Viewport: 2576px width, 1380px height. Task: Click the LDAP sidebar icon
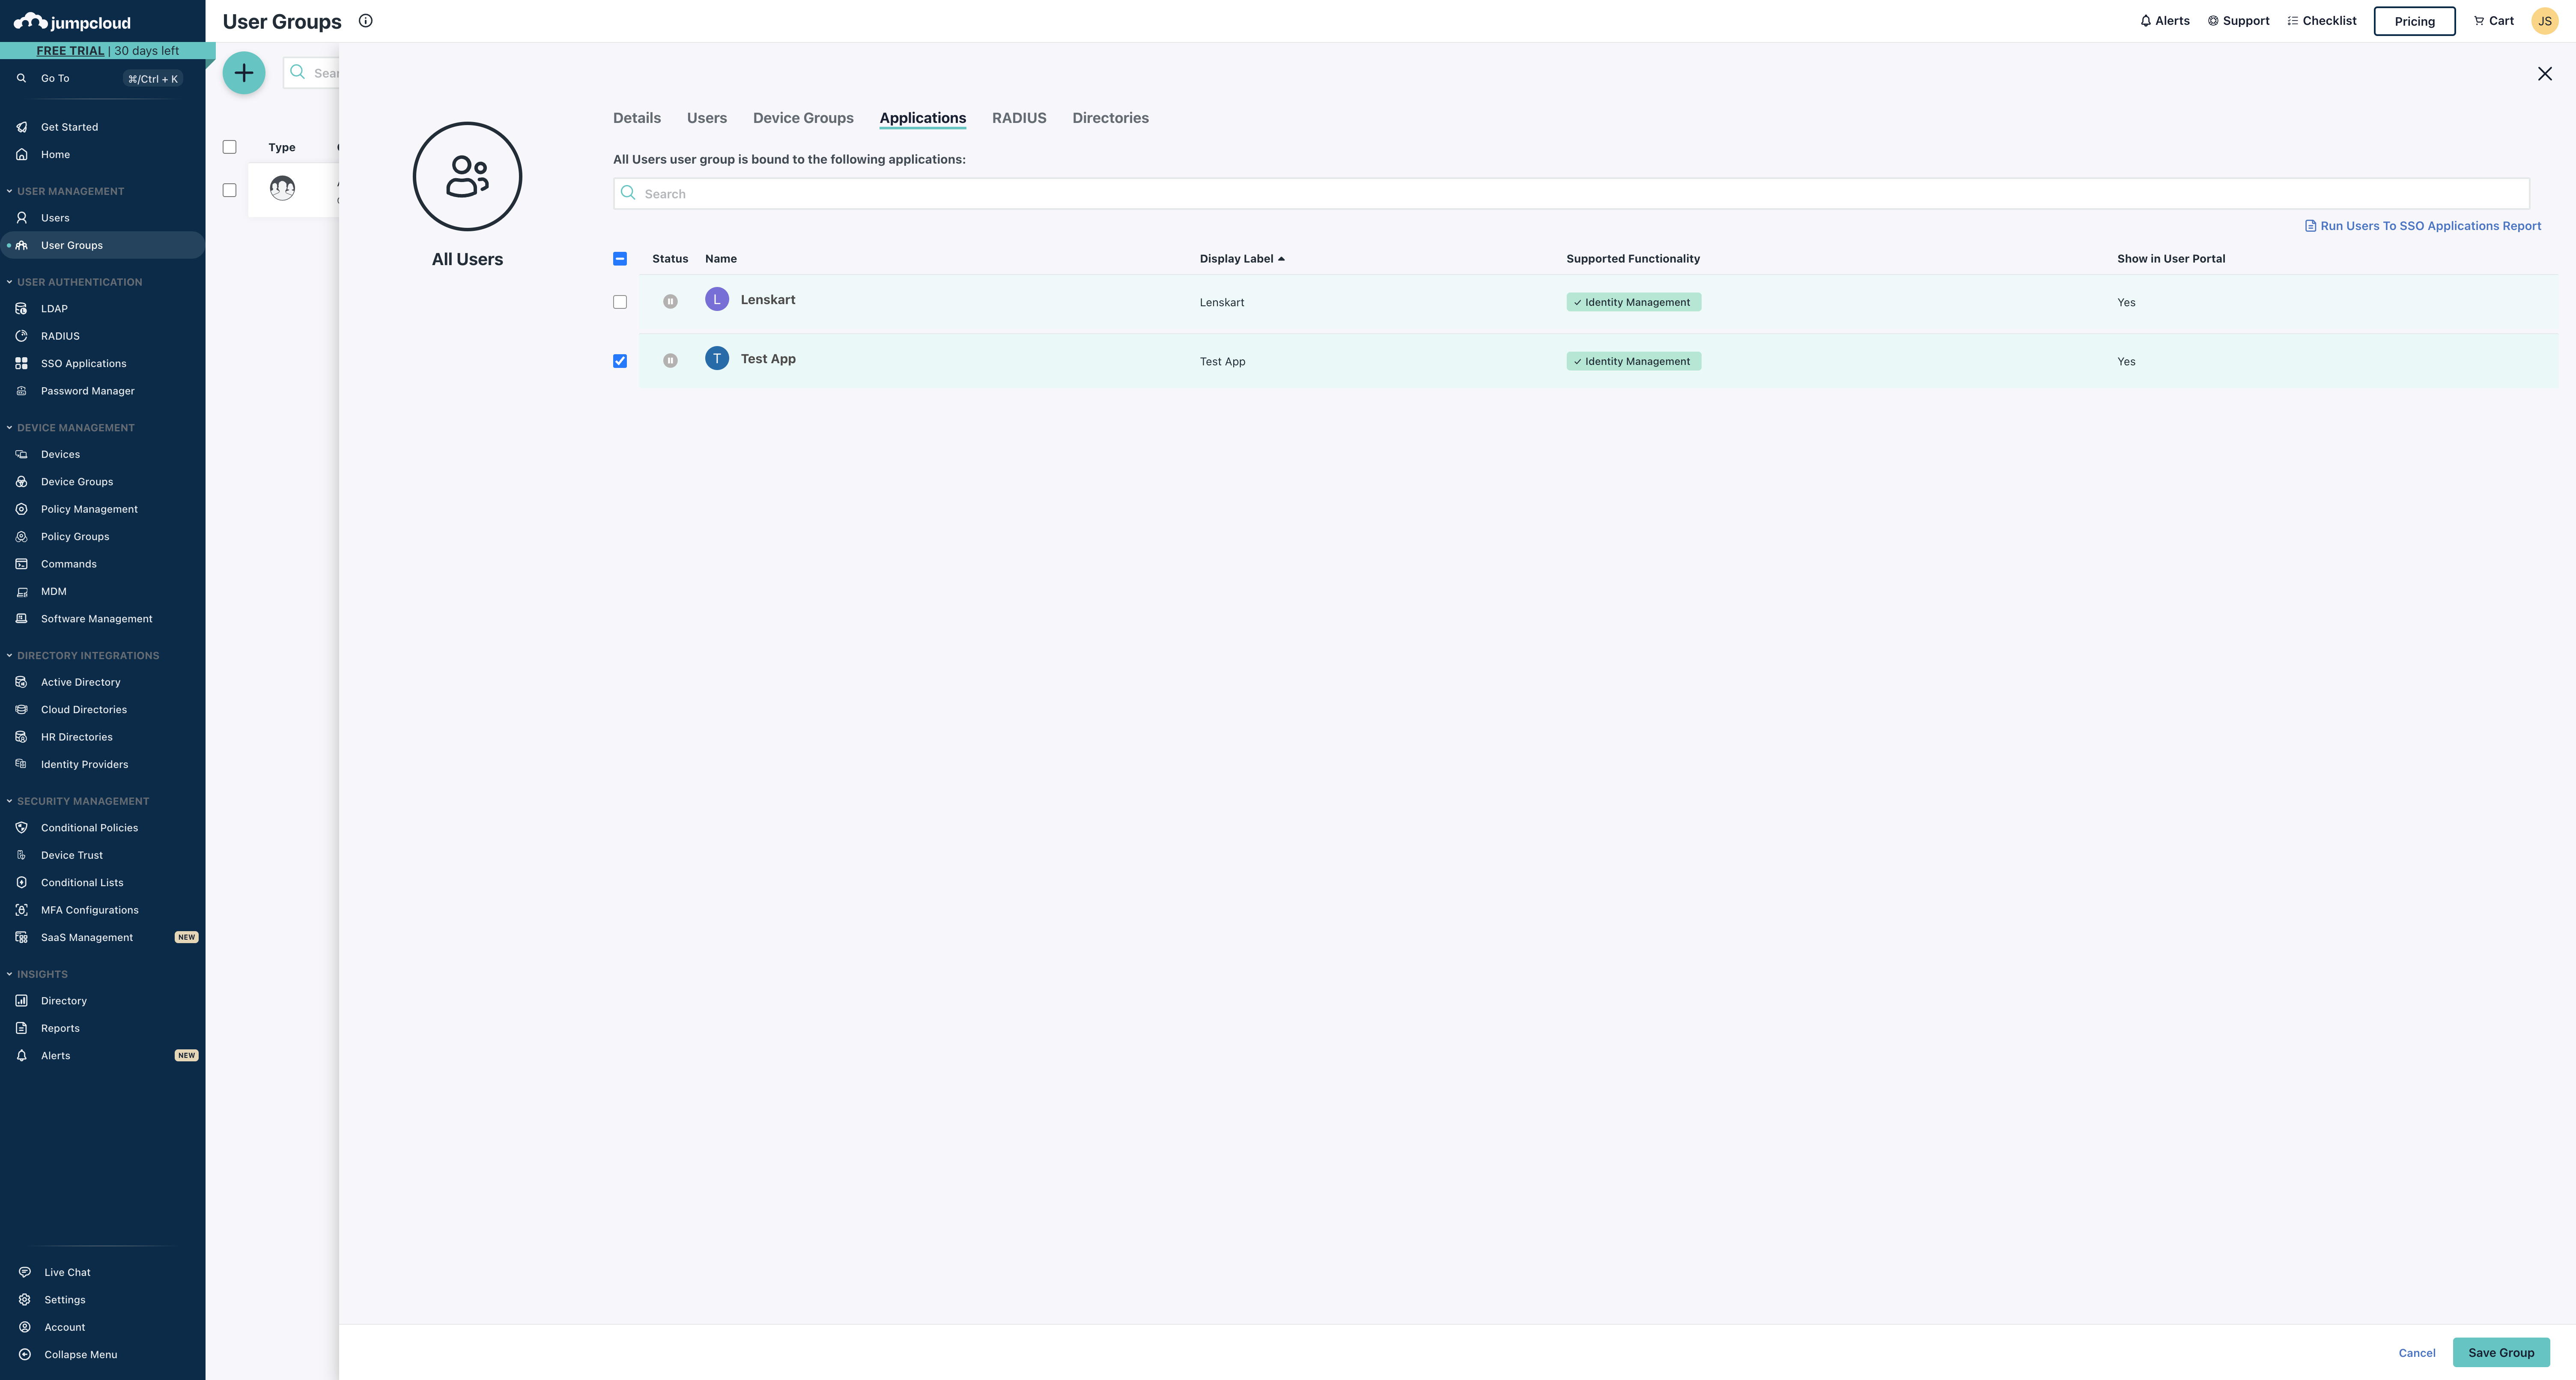21,308
